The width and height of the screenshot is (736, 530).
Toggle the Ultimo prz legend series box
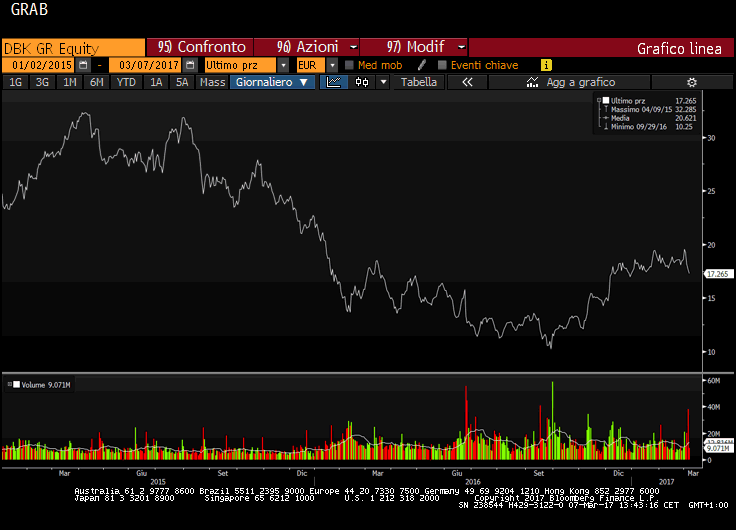(606, 100)
